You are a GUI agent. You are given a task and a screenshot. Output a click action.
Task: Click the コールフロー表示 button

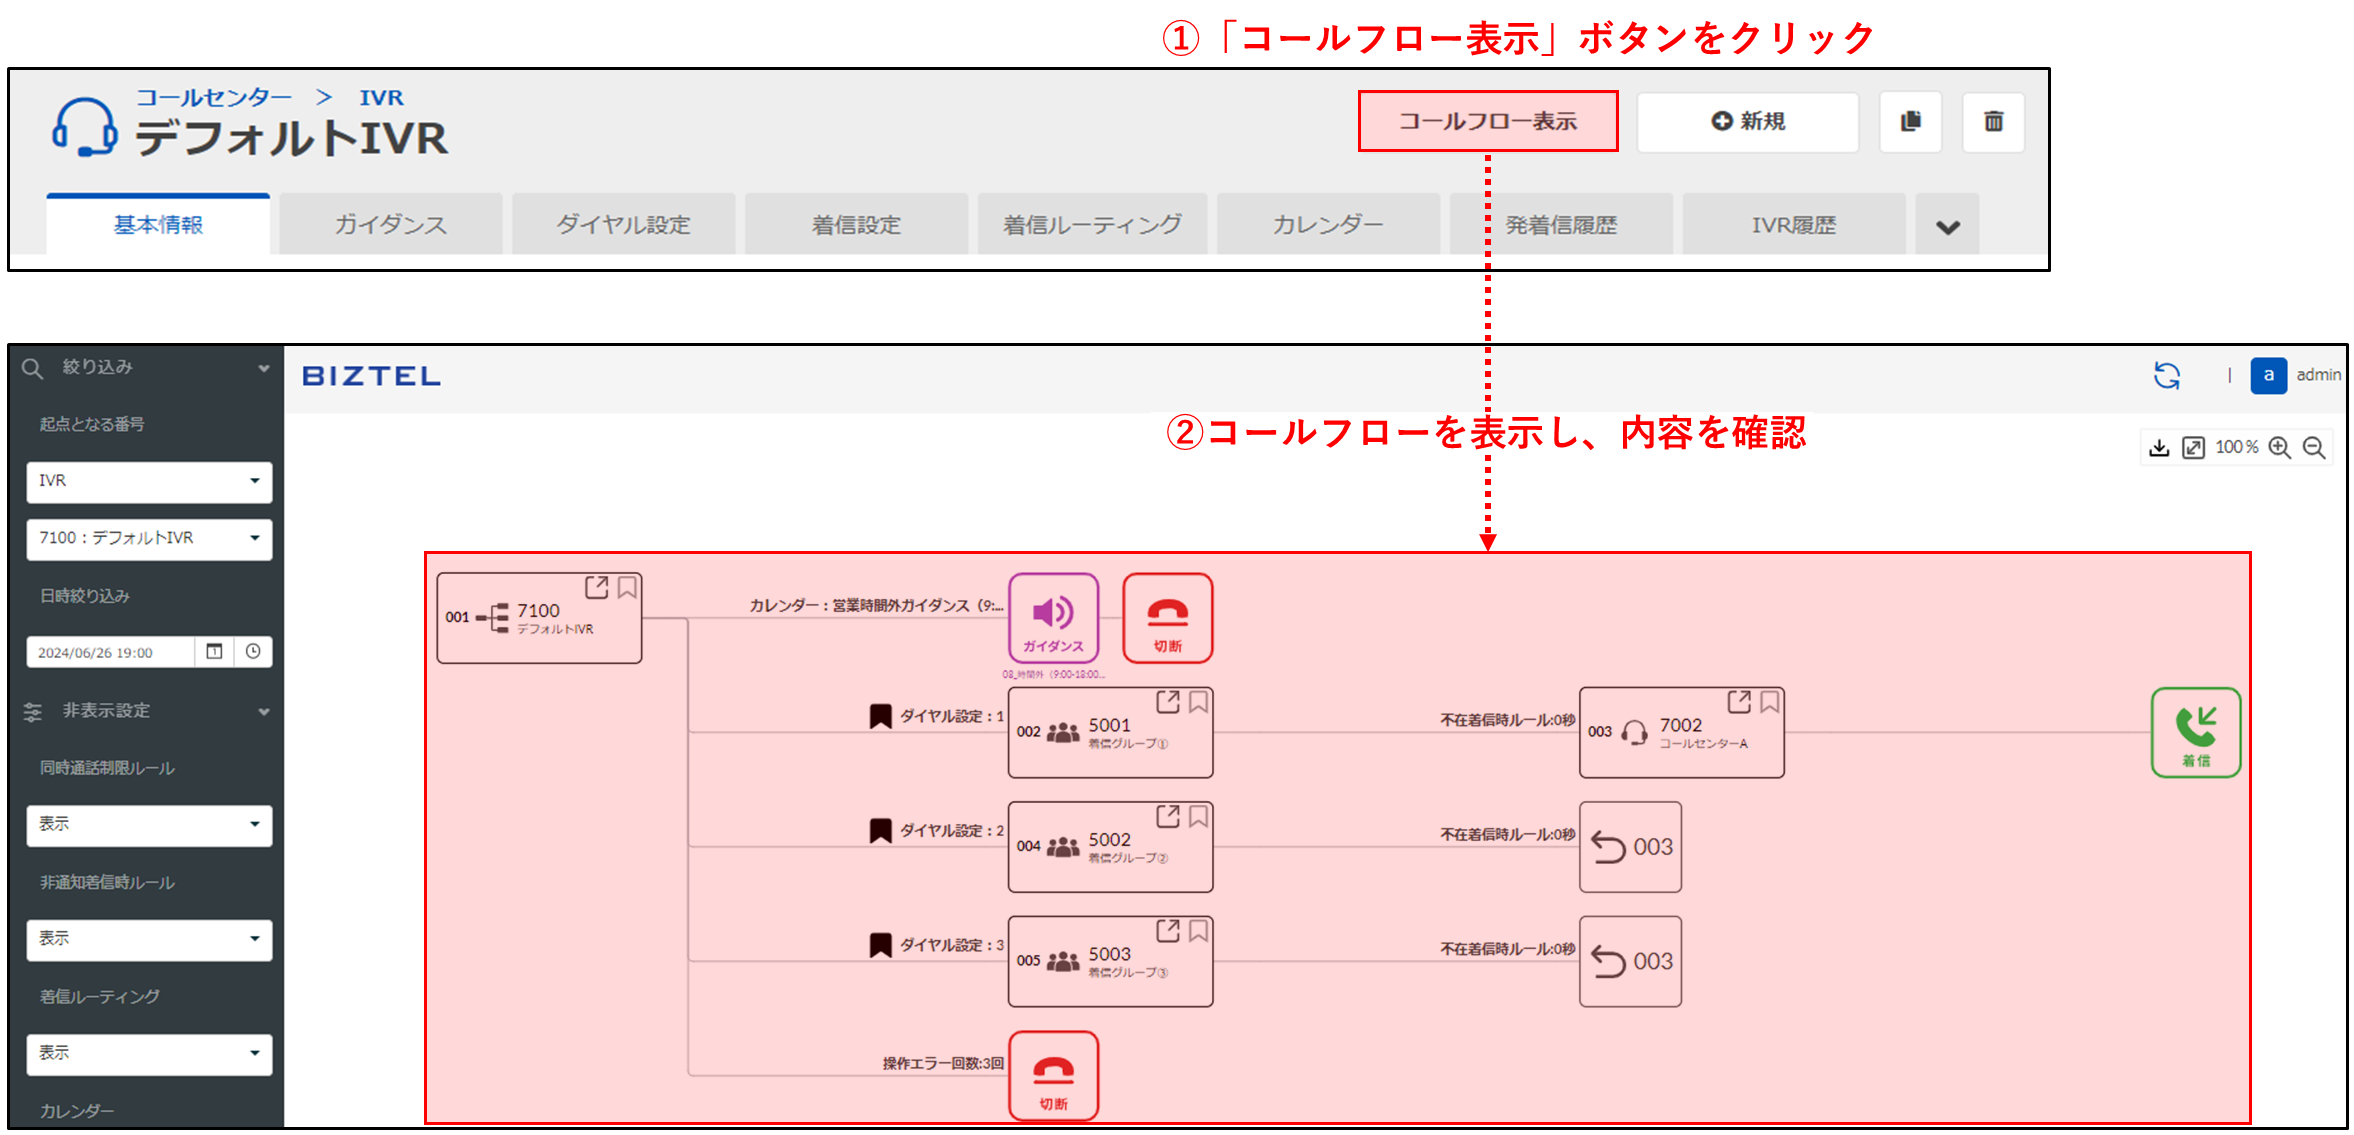point(1487,121)
